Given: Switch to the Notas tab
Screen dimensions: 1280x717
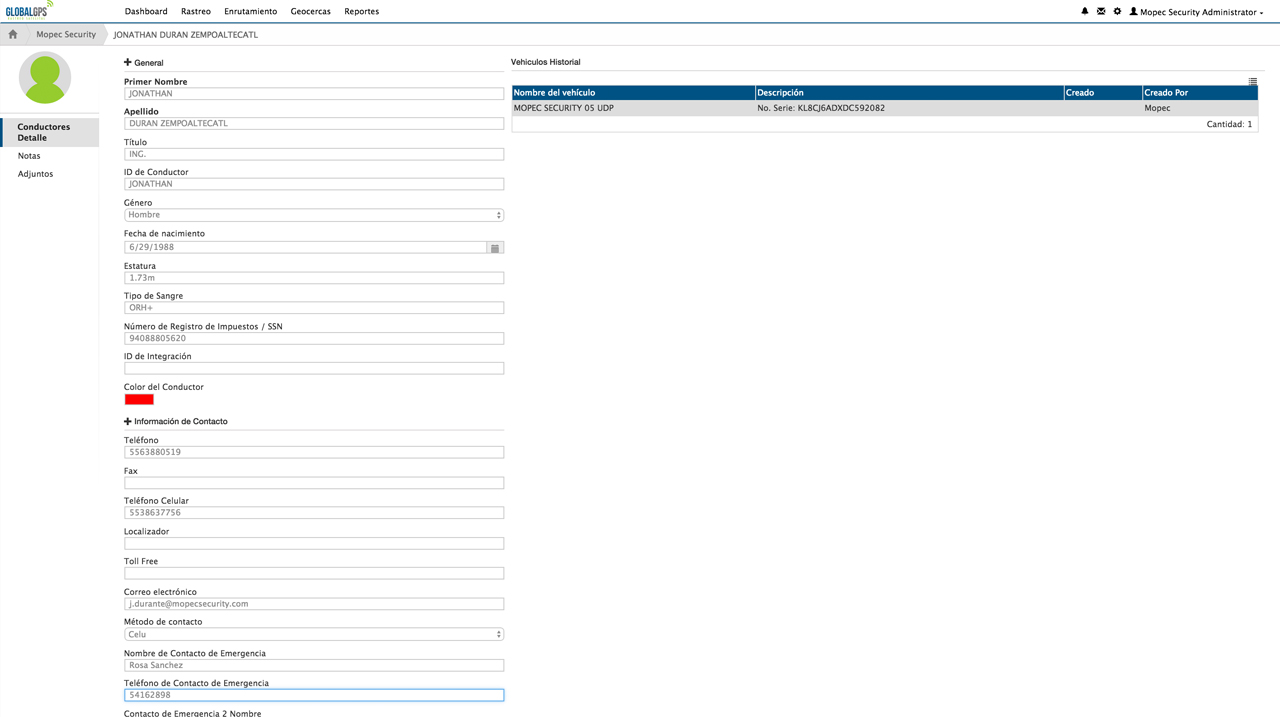Looking at the screenshot, I should coord(29,156).
